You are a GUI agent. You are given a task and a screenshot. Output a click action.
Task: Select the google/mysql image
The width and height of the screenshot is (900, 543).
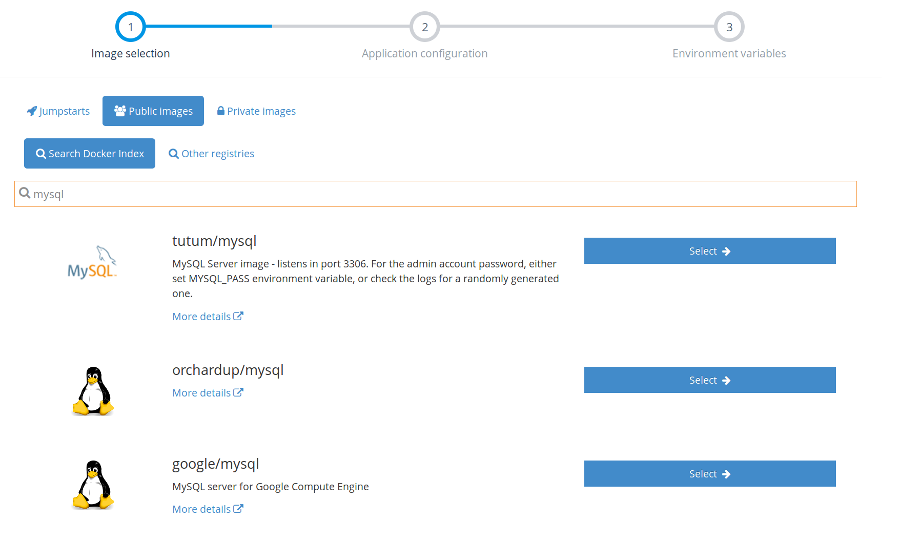[x=709, y=474]
